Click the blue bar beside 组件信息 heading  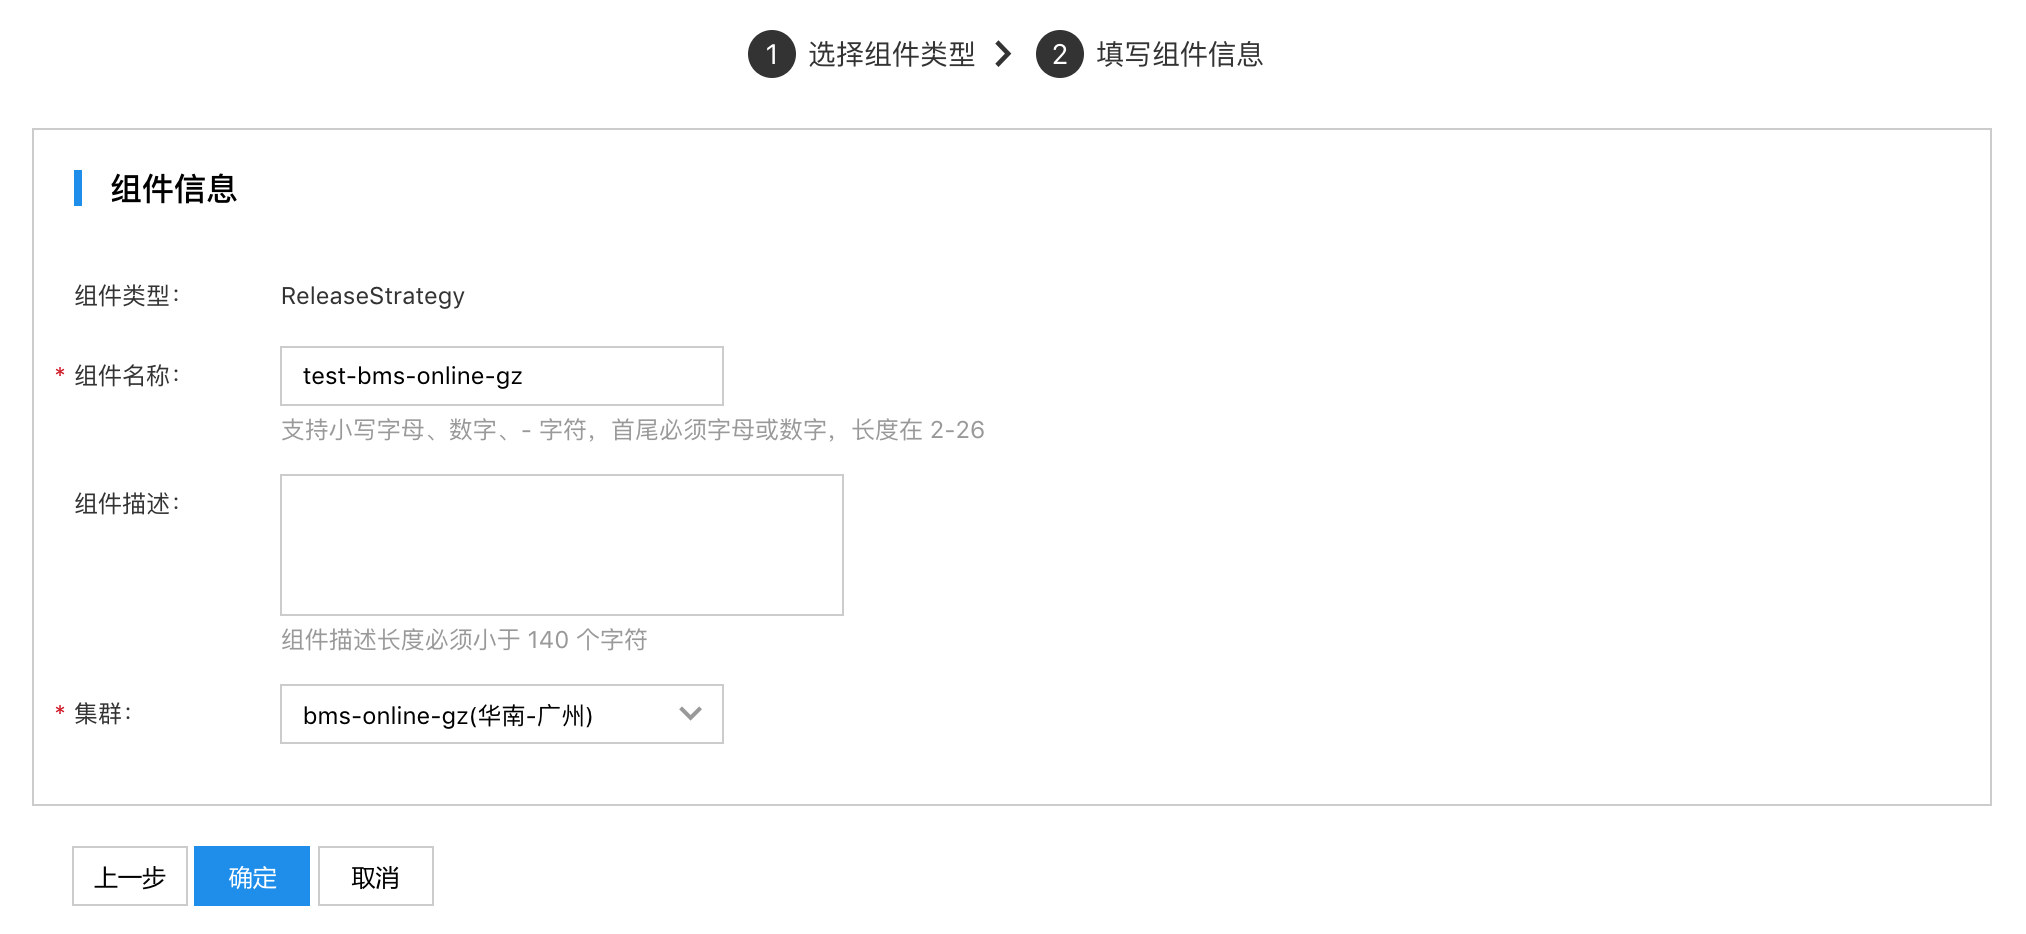78,188
